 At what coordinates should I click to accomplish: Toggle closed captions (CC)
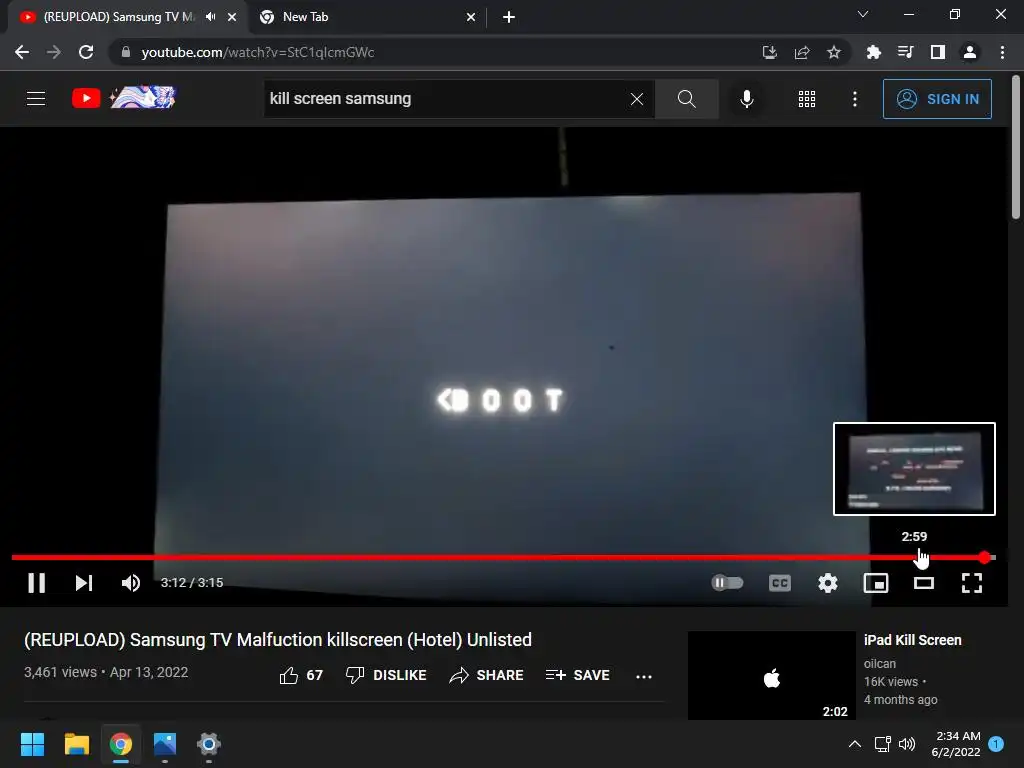click(x=780, y=583)
